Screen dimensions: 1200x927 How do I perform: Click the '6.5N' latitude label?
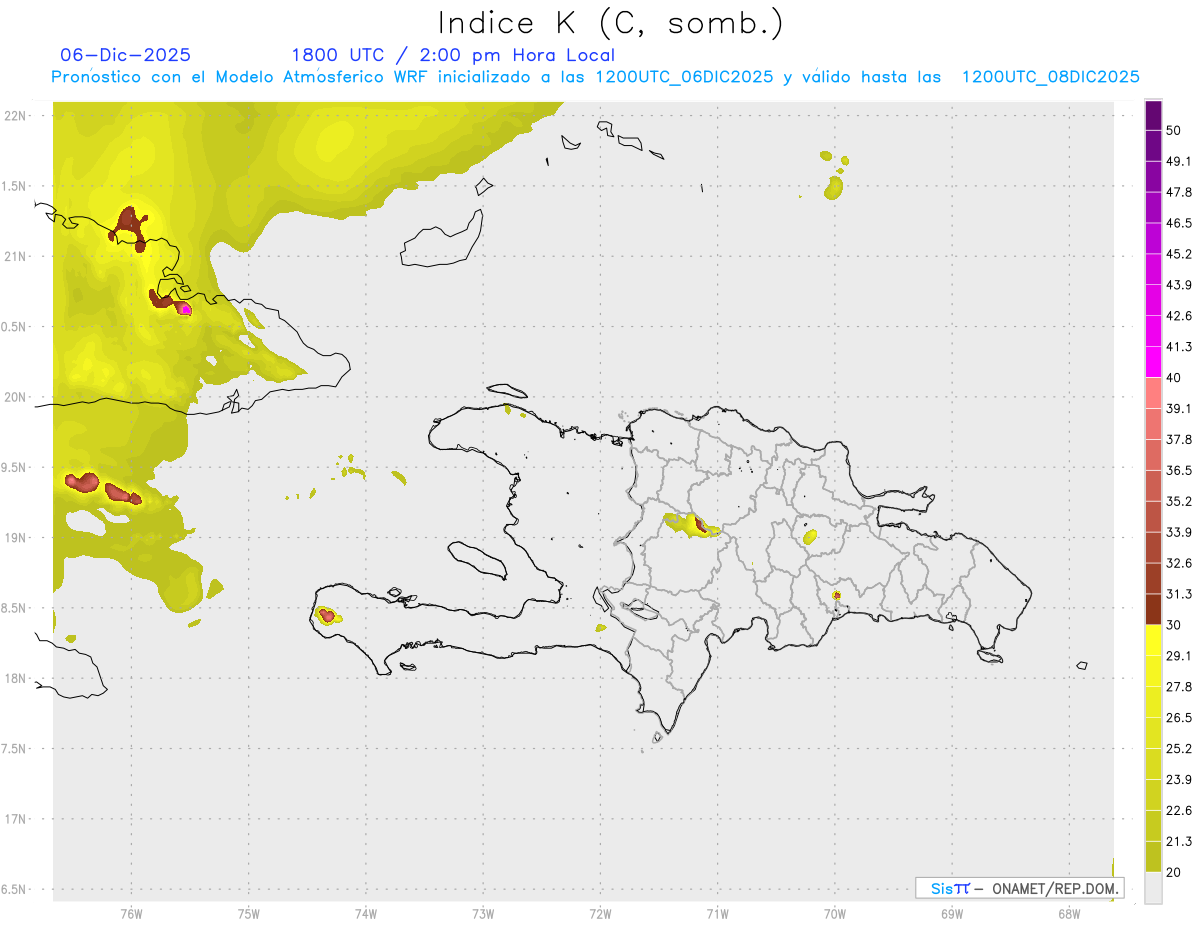point(15,889)
